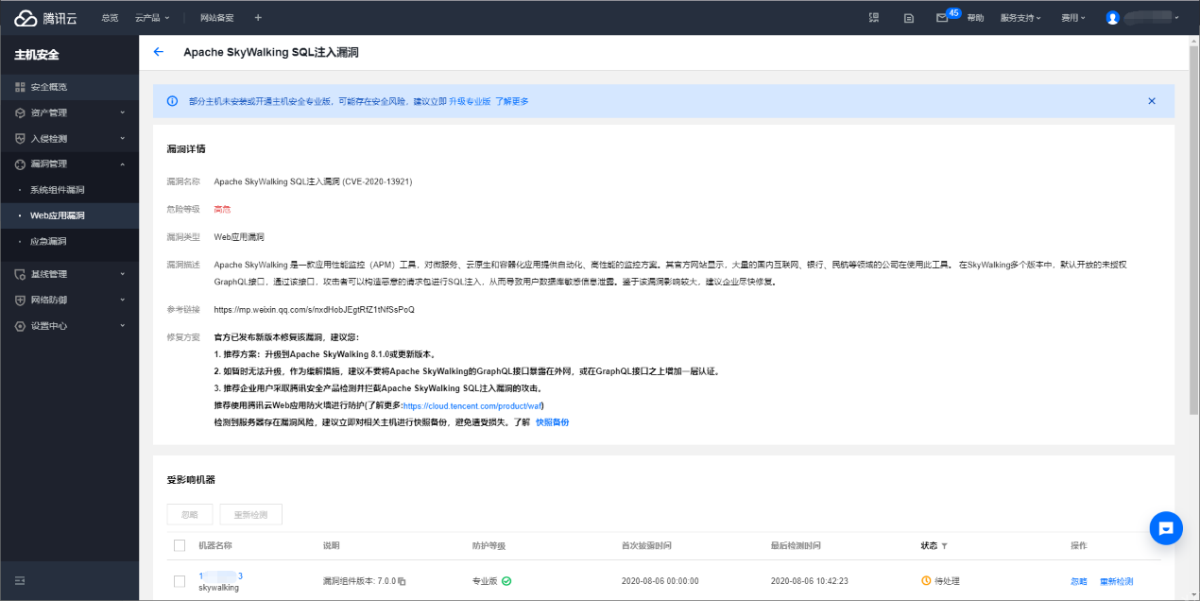The image size is (1200, 601).
Task: Open the 服务支持 dropdown
Action: [x=1020, y=17]
